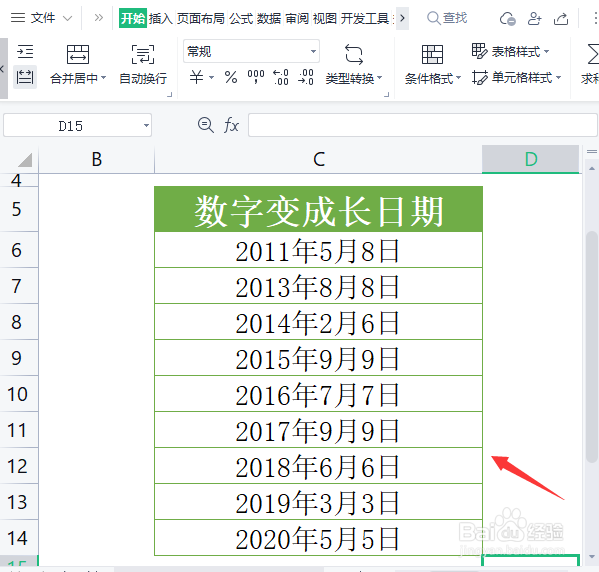Show more ribbon tabs arrow

402,18
